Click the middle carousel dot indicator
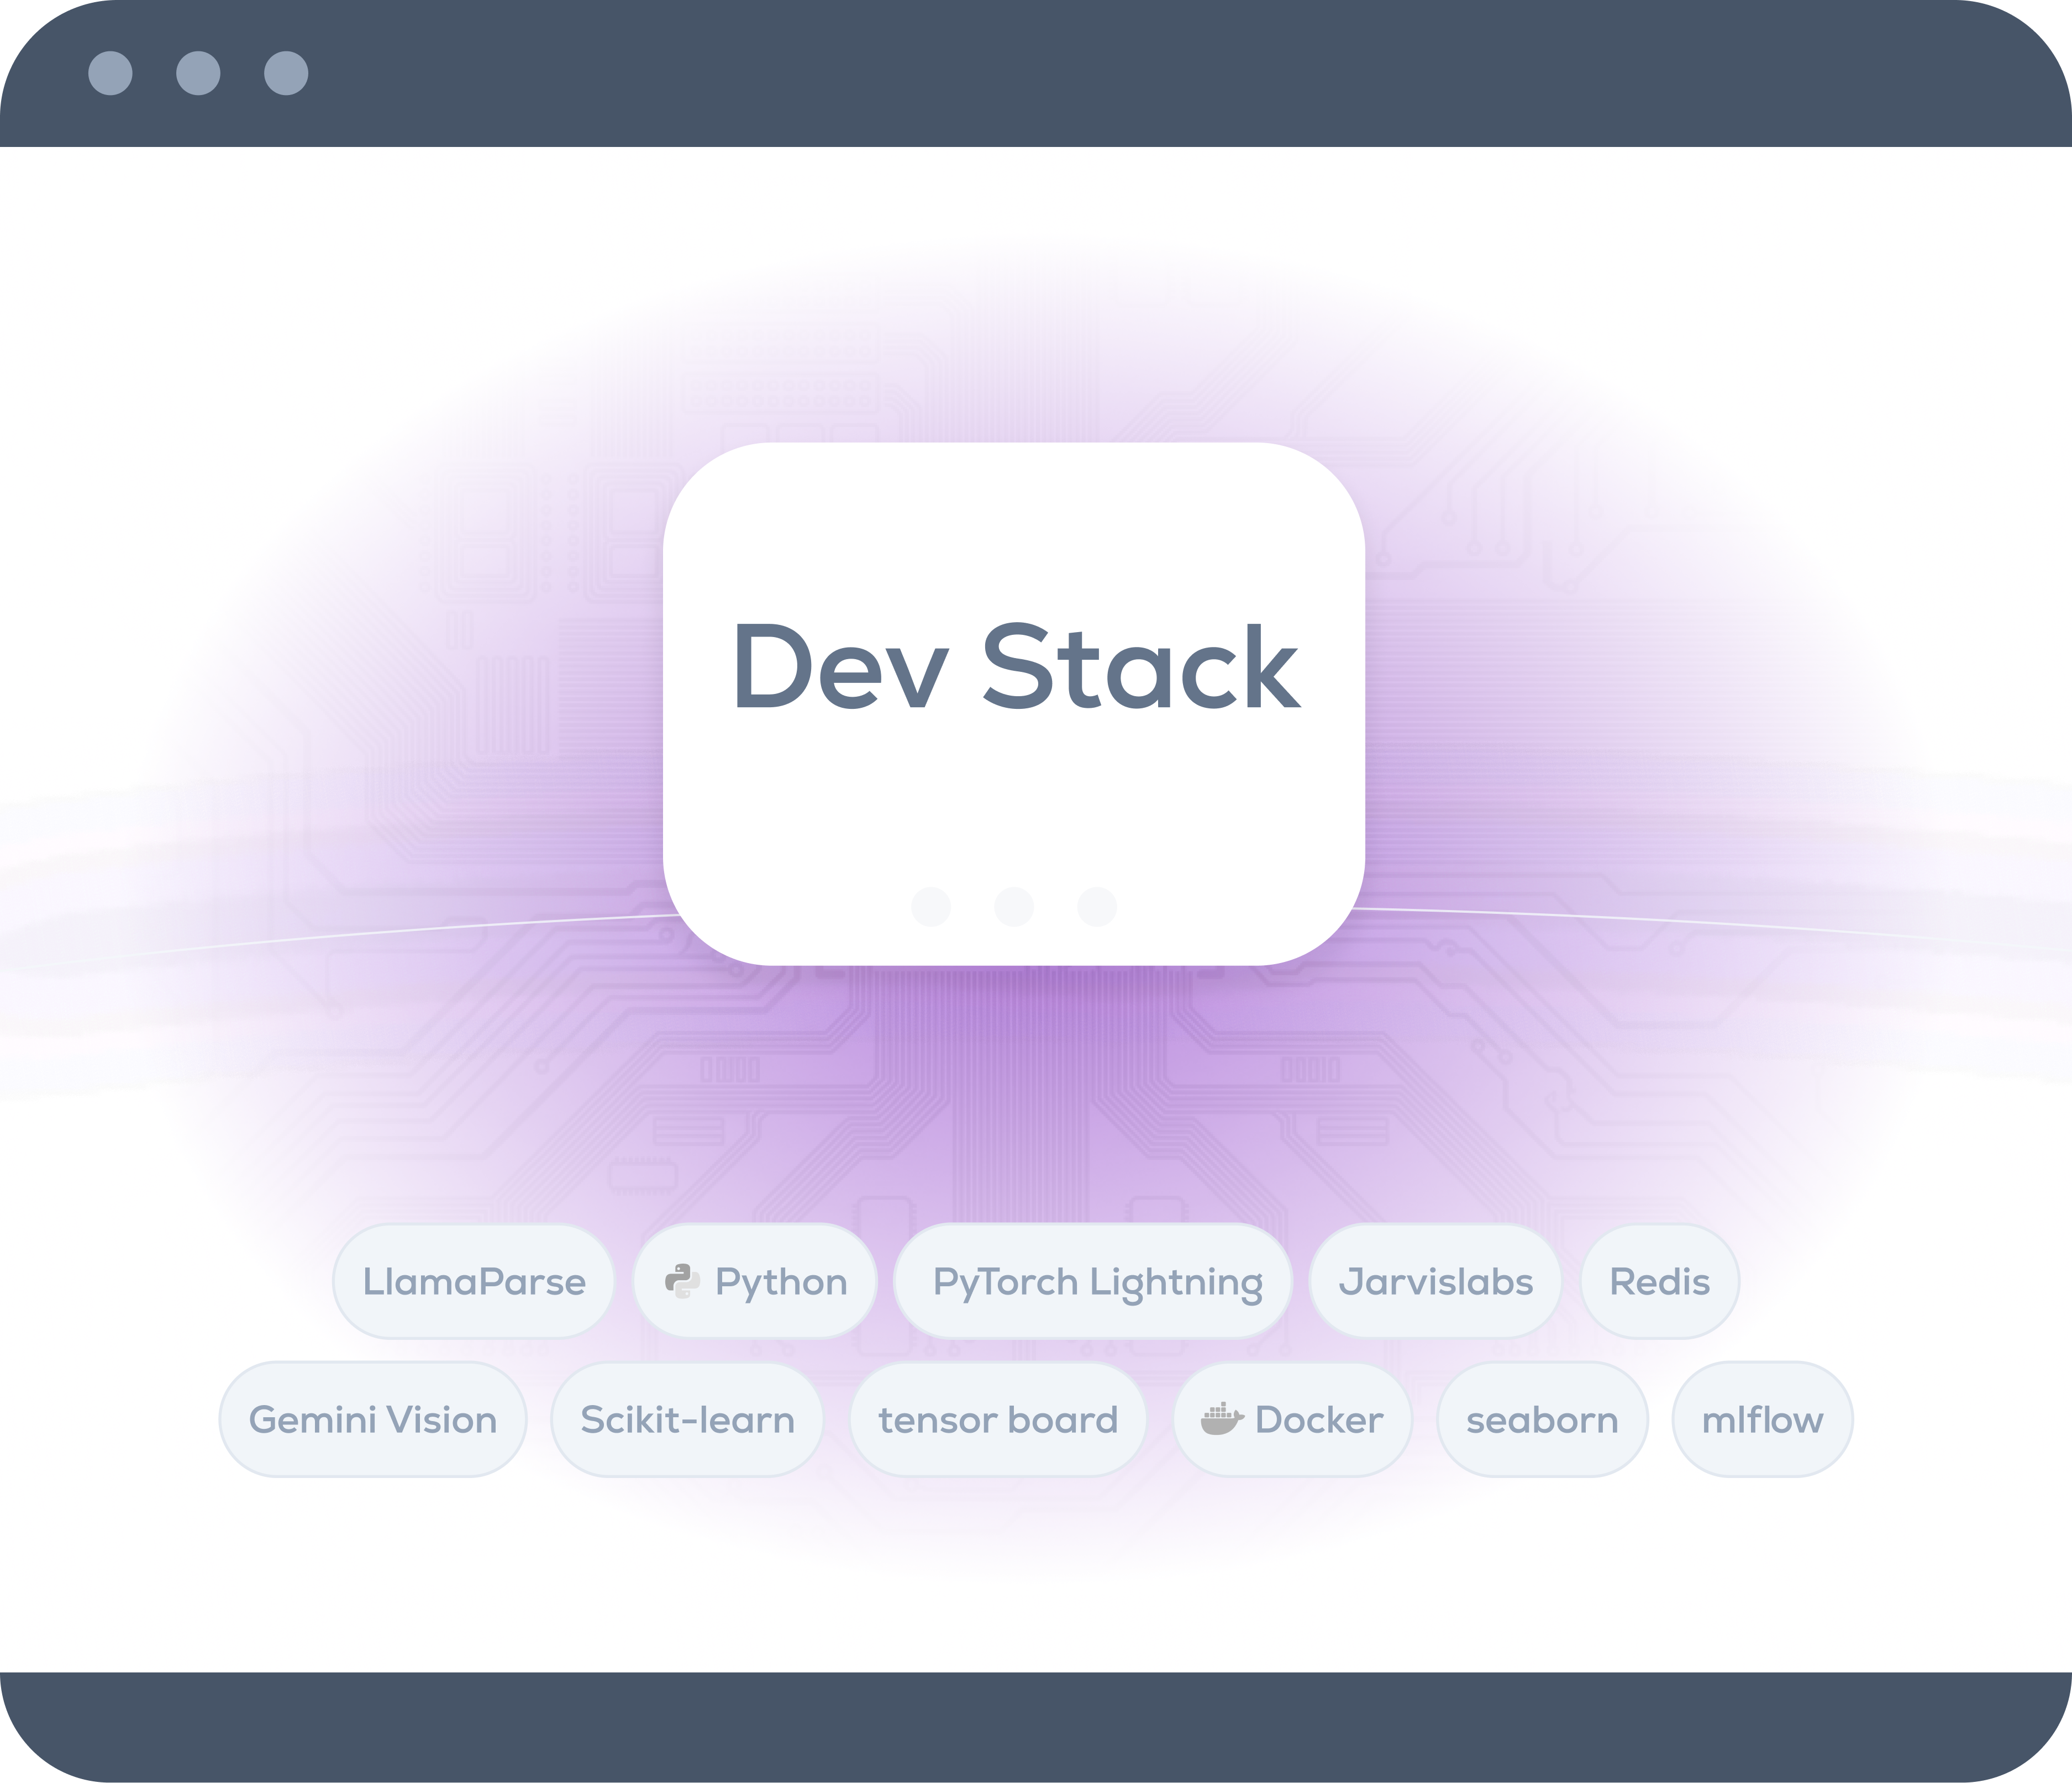Screen dimensions: 2072x1783 click(1015, 906)
